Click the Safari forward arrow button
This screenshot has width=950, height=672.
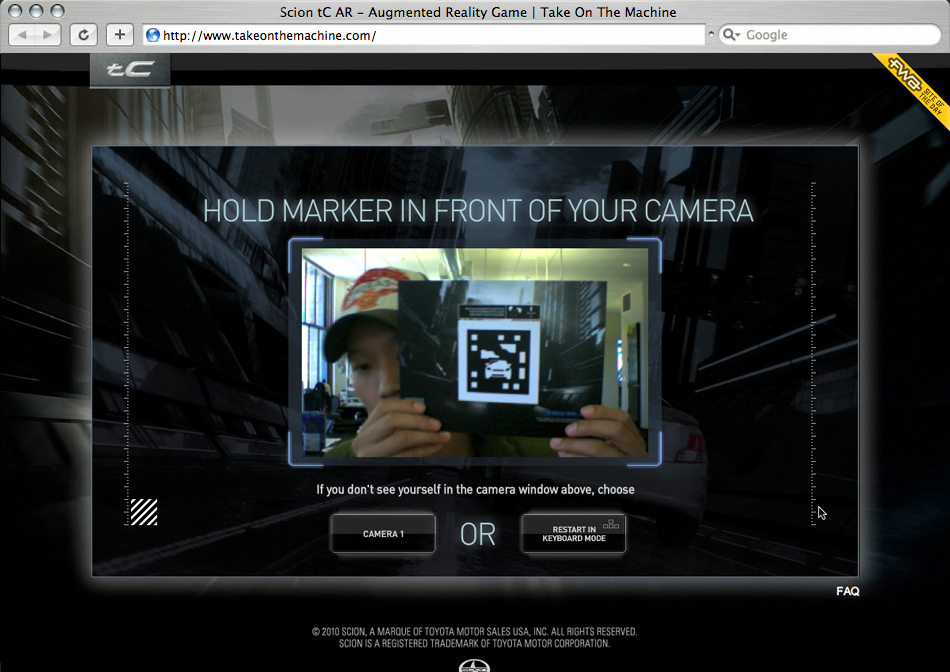pos(48,35)
